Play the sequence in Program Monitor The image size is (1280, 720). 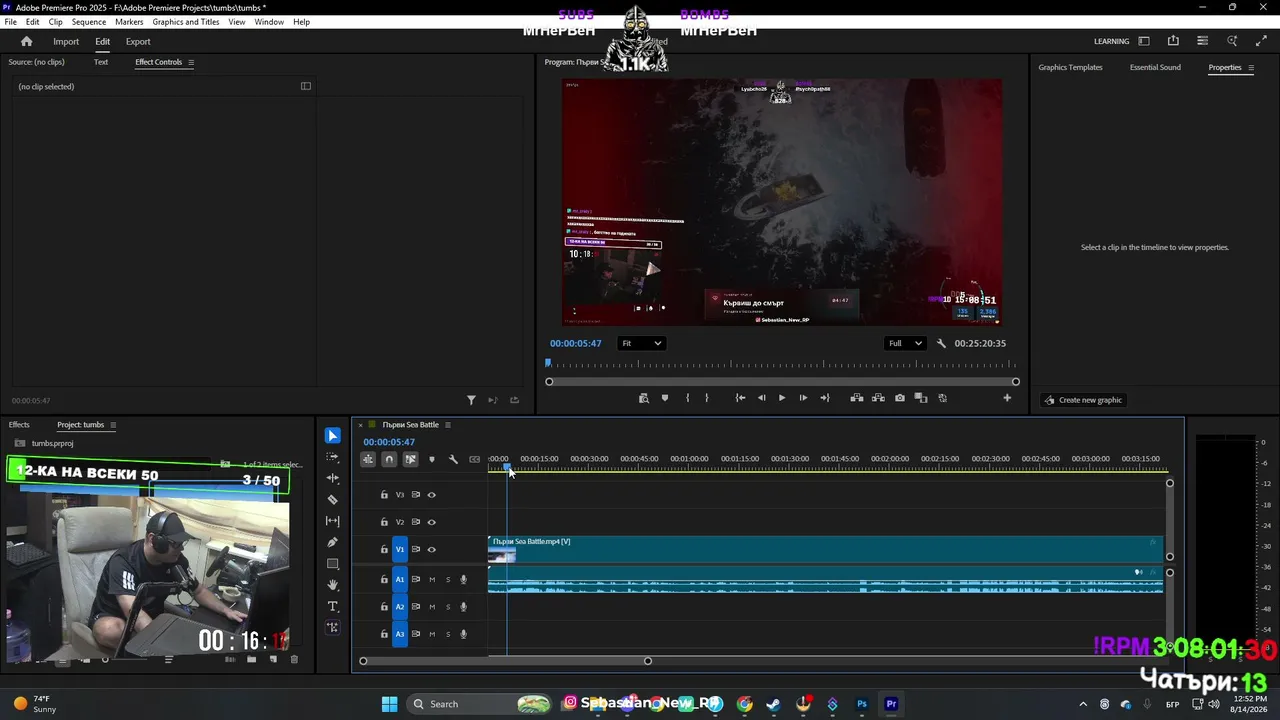(782, 398)
